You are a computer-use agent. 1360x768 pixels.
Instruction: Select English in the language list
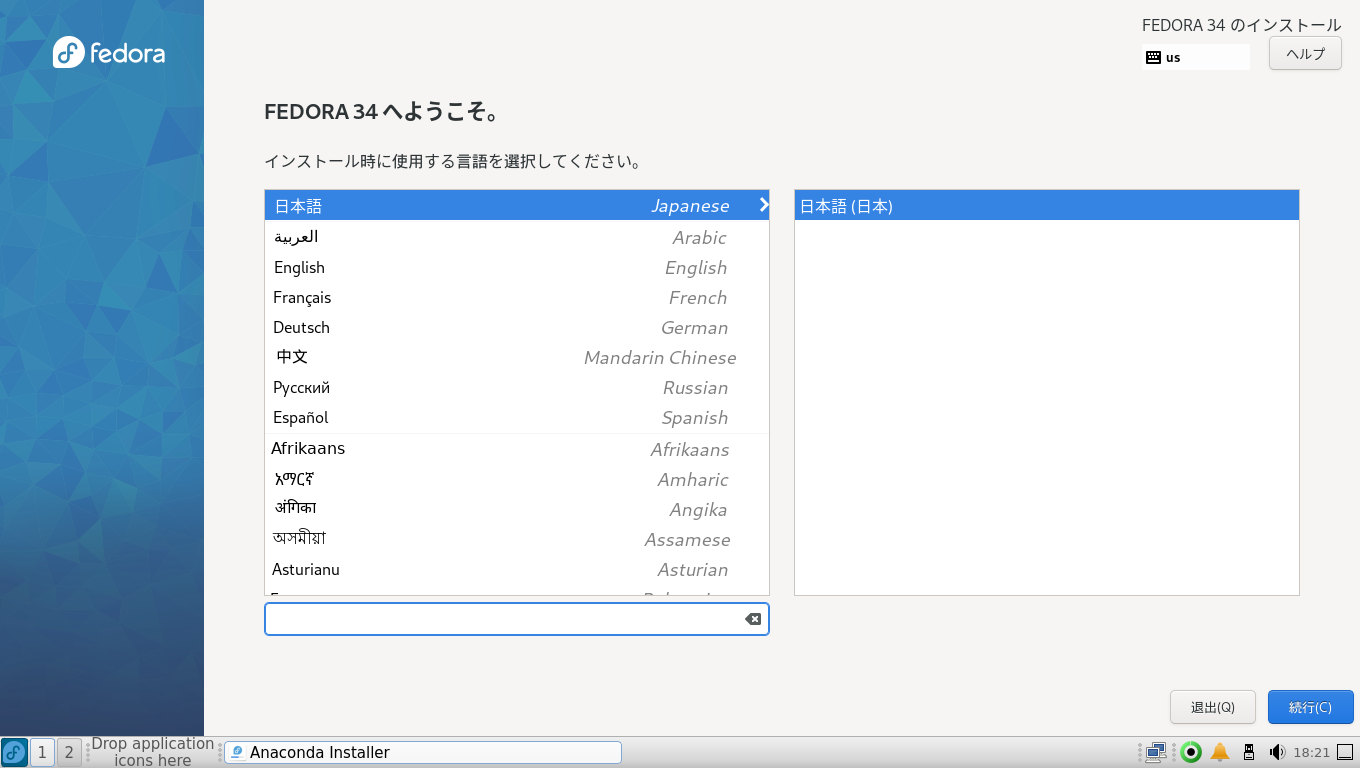pos(516,267)
